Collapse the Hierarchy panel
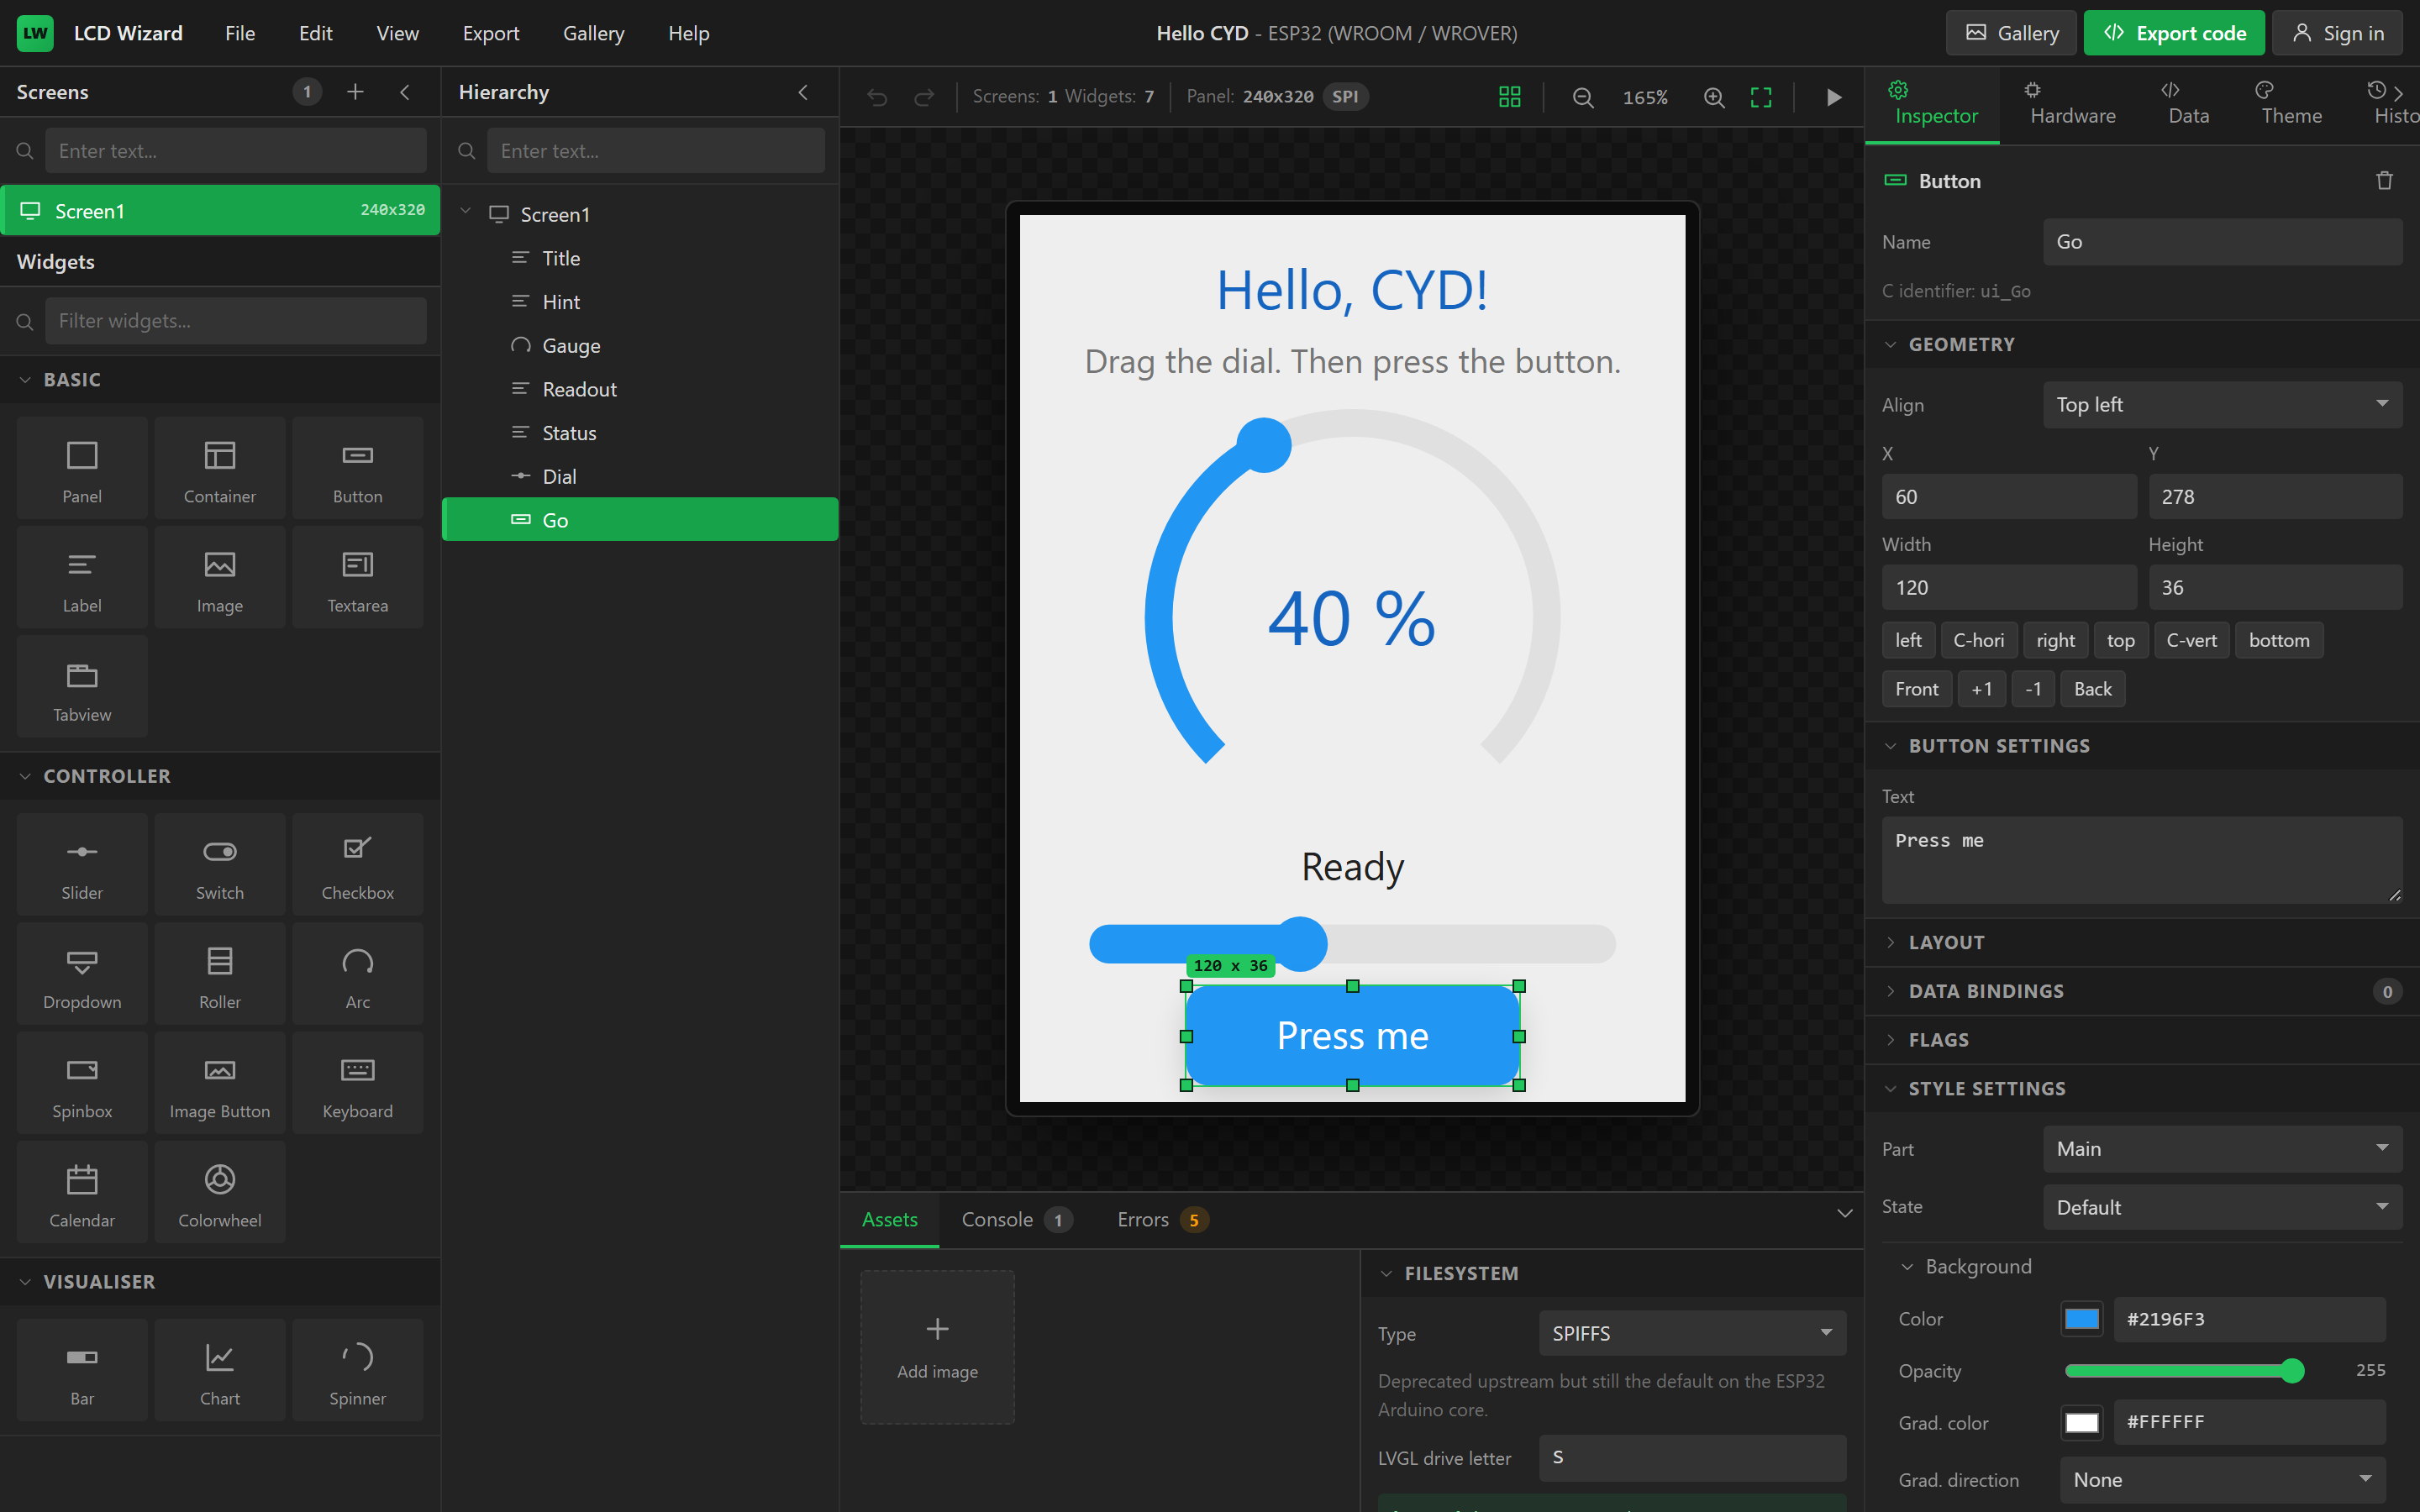The height and width of the screenshot is (1512, 2420). pyautogui.click(x=803, y=92)
